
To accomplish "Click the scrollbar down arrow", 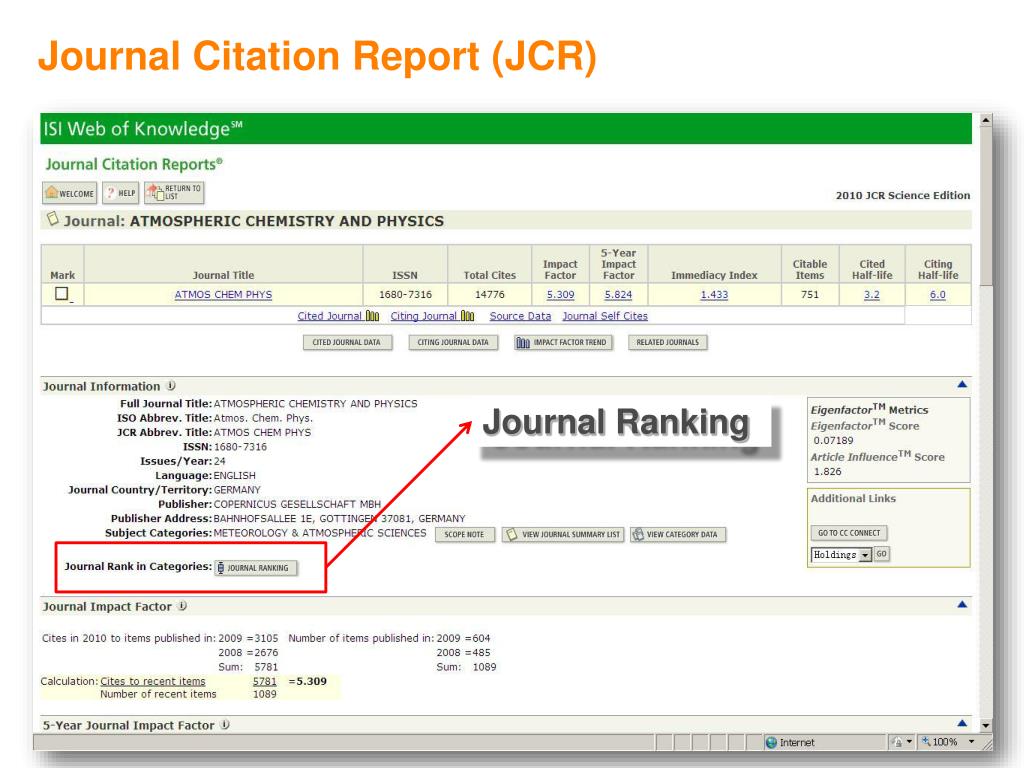I will click(x=986, y=725).
